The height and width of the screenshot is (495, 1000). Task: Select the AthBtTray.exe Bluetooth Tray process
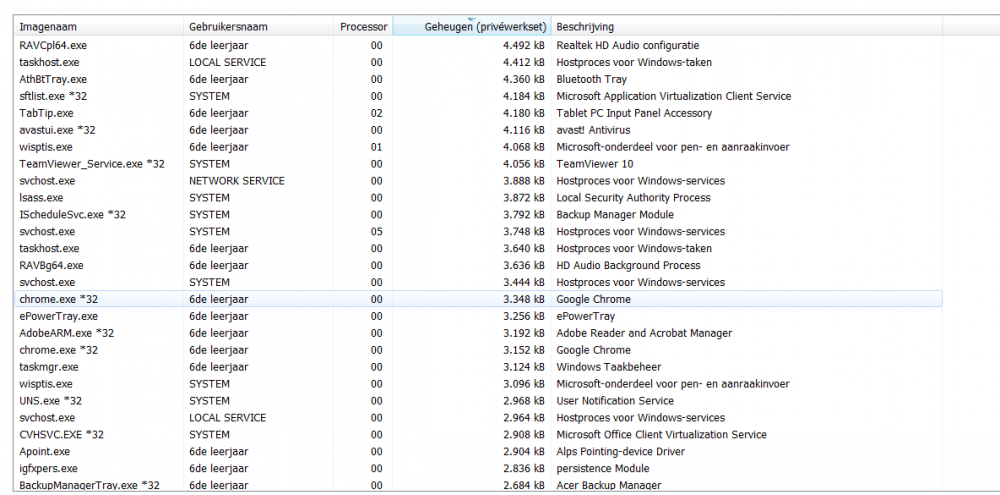pyautogui.click(x=53, y=79)
